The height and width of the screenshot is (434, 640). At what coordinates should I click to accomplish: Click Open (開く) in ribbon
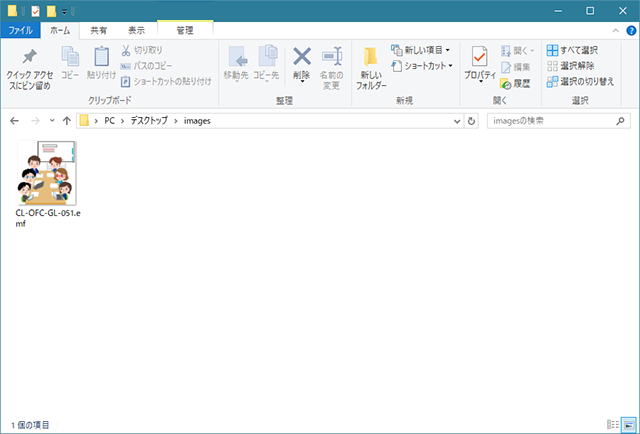coord(517,51)
